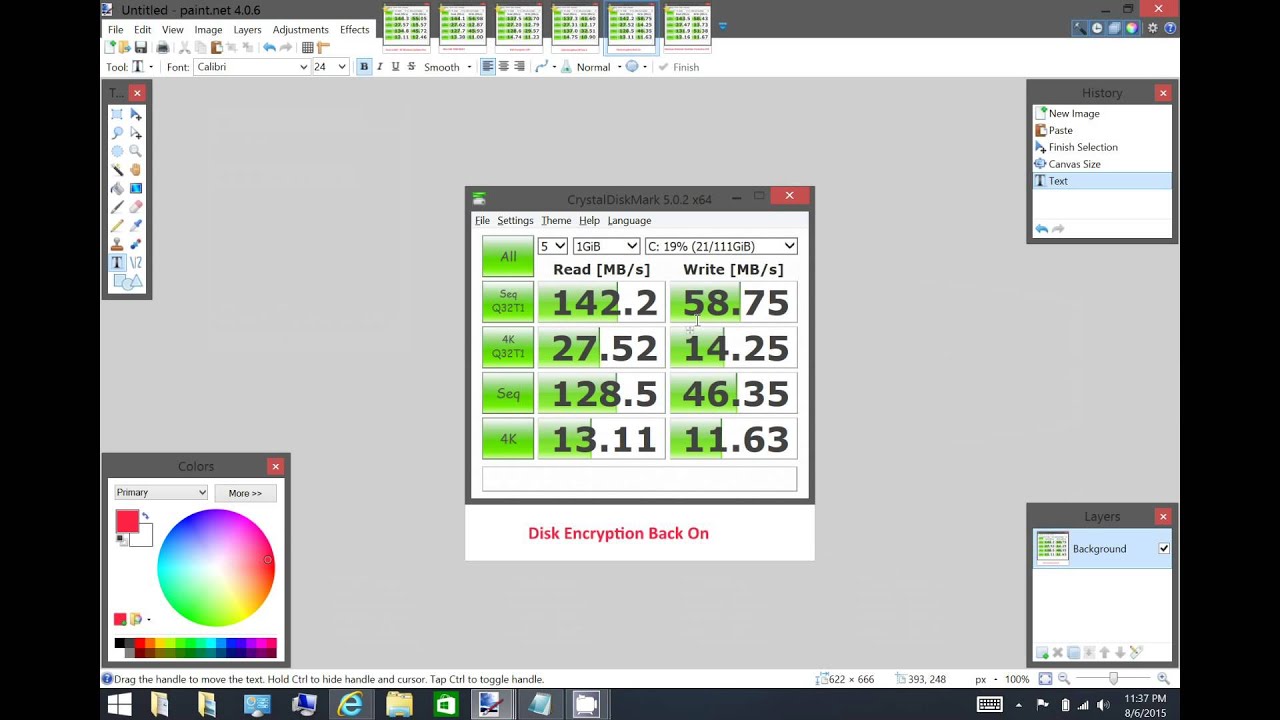Open the 1GiB test size dropdown
The image size is (1280, 720).
(x=606, y=246)
